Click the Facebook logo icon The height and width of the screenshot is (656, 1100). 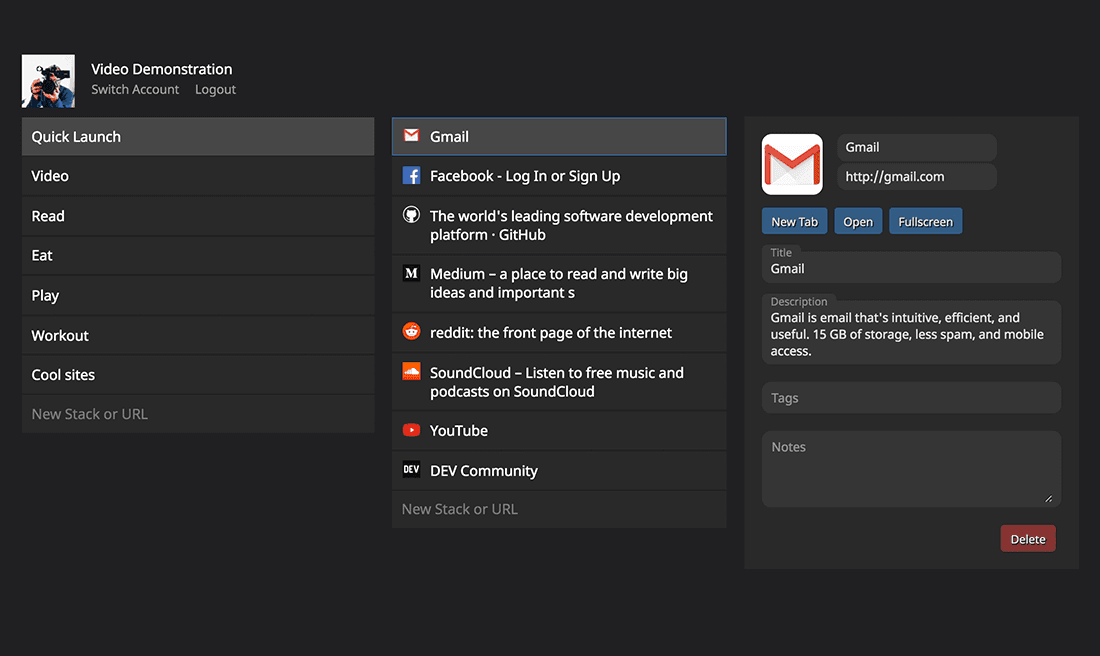point(411,176)
